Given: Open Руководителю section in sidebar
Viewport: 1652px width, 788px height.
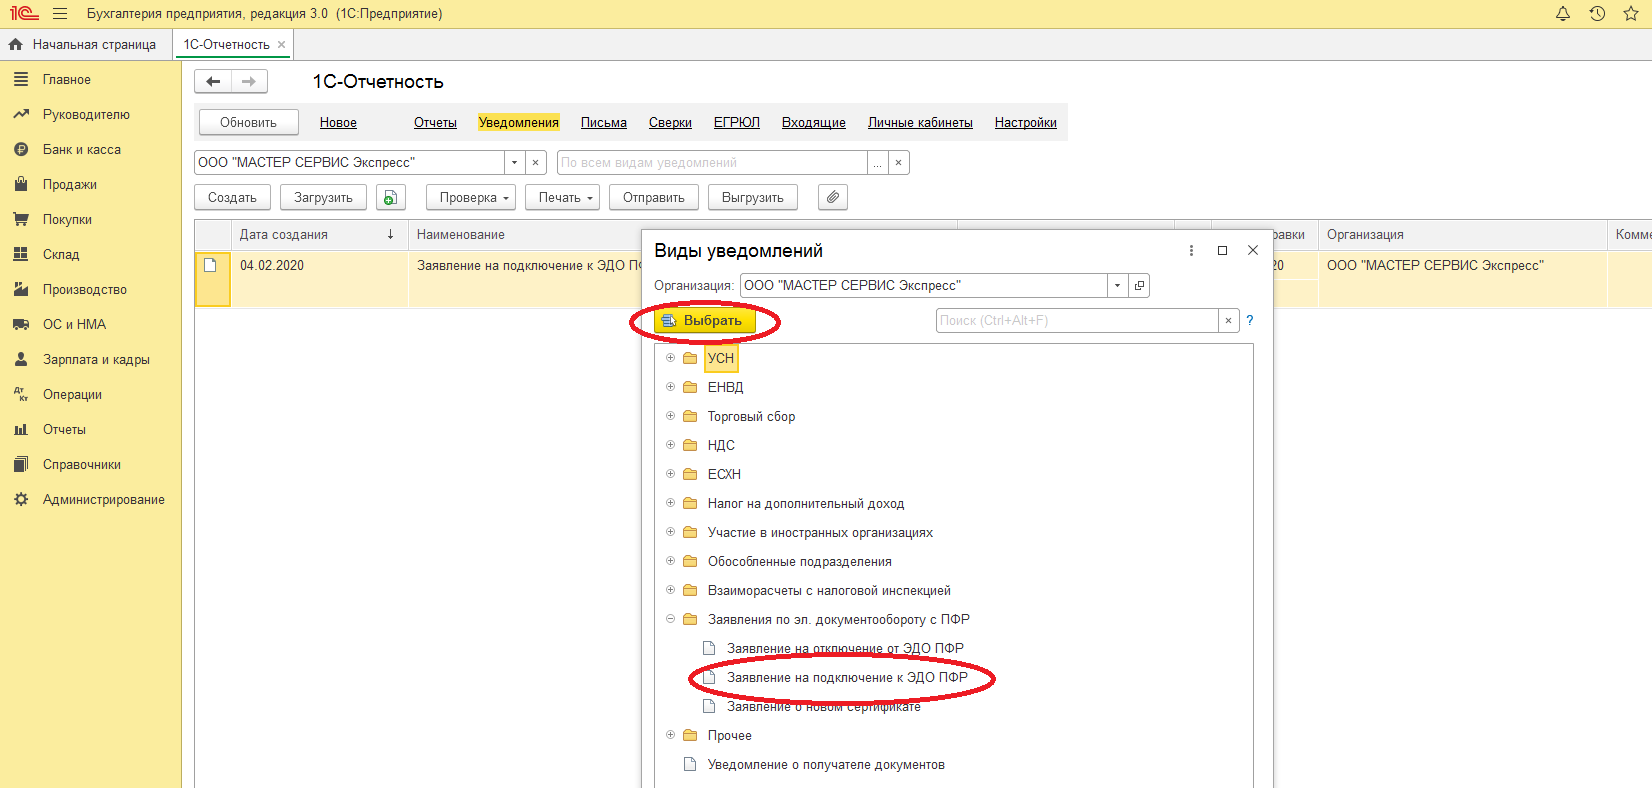Looking at the screenshot, I should coord(86,114).
